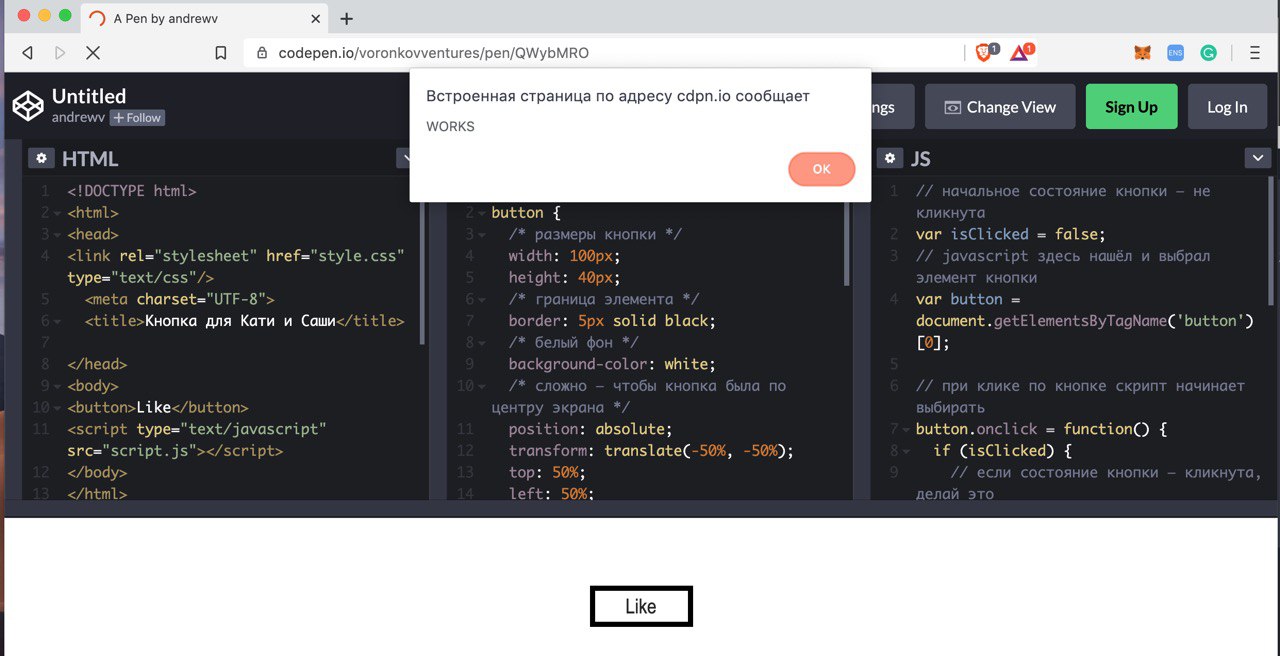Click the green Sign Up button
Screen dimensions: 1280x656
pyautogui.click(x=1131, y=107)
